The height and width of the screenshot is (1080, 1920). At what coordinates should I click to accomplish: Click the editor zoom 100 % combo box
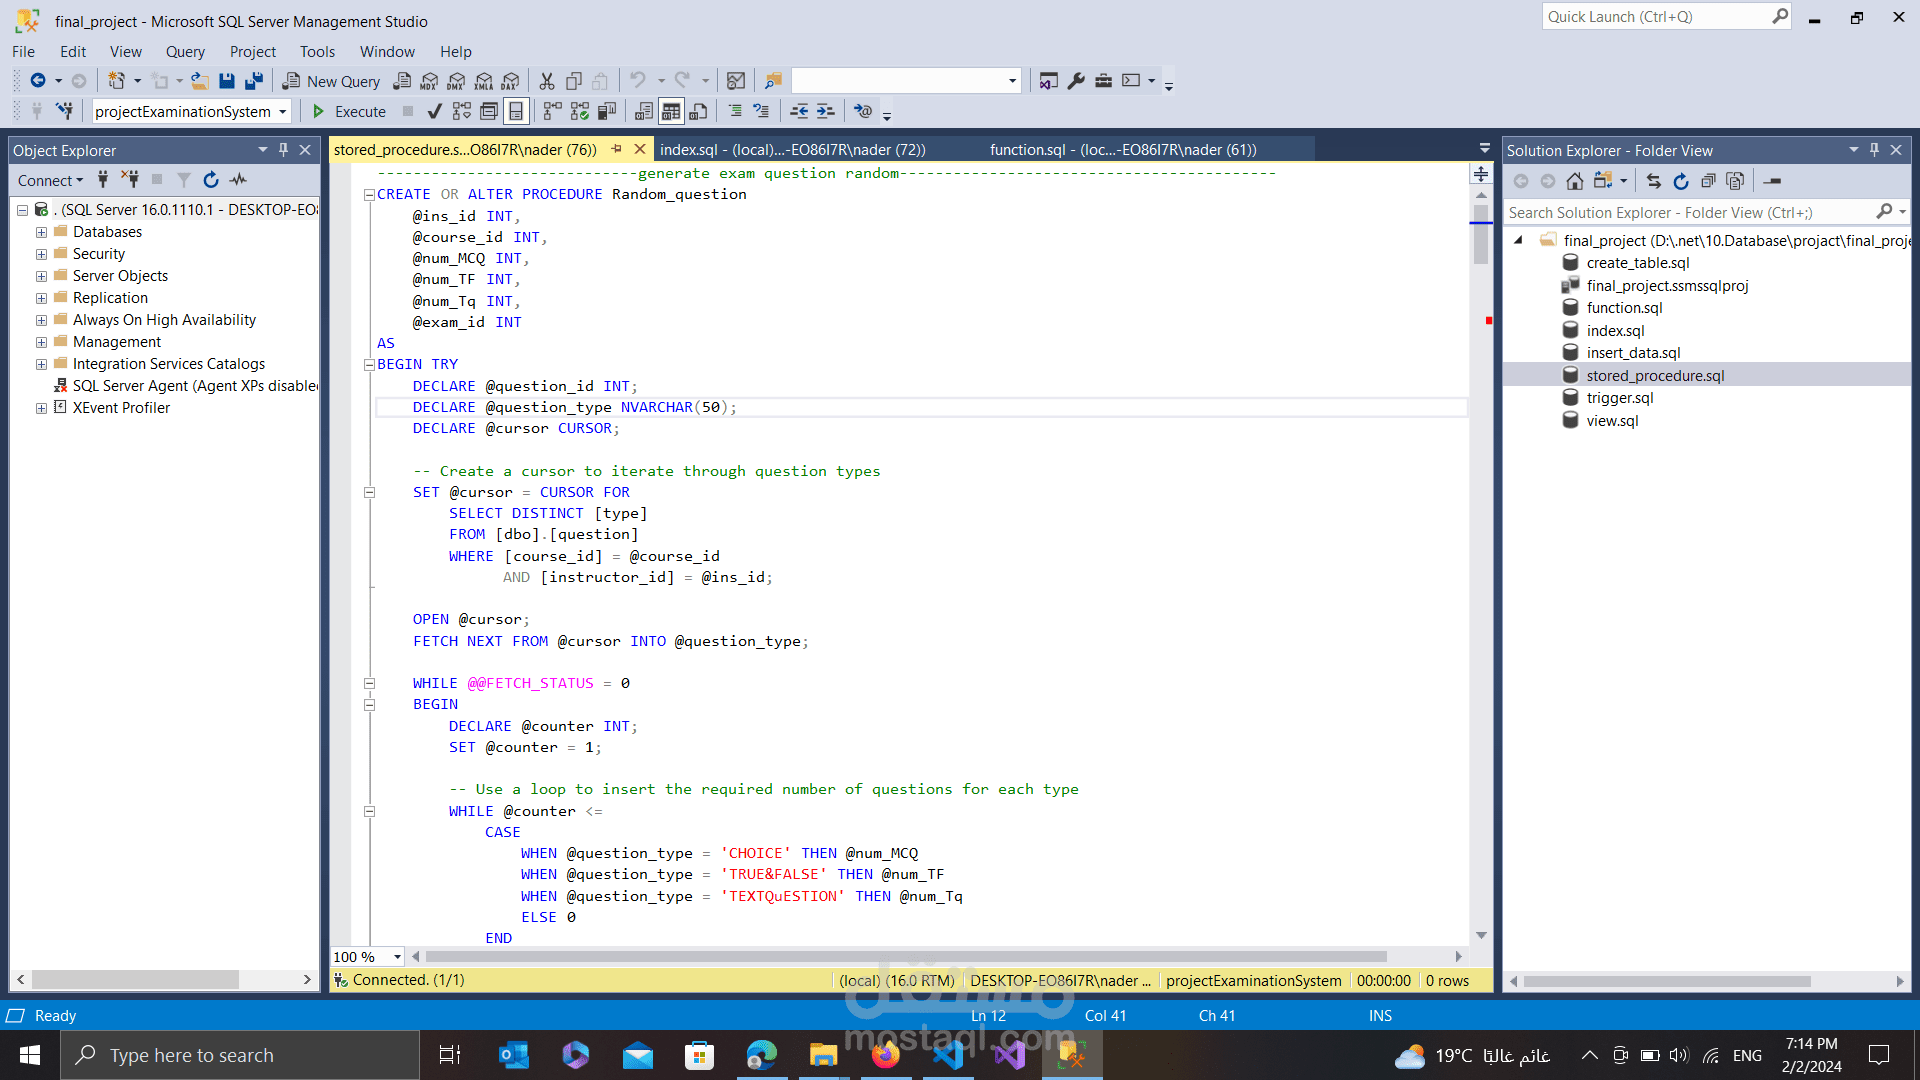(x=367, y=957)
